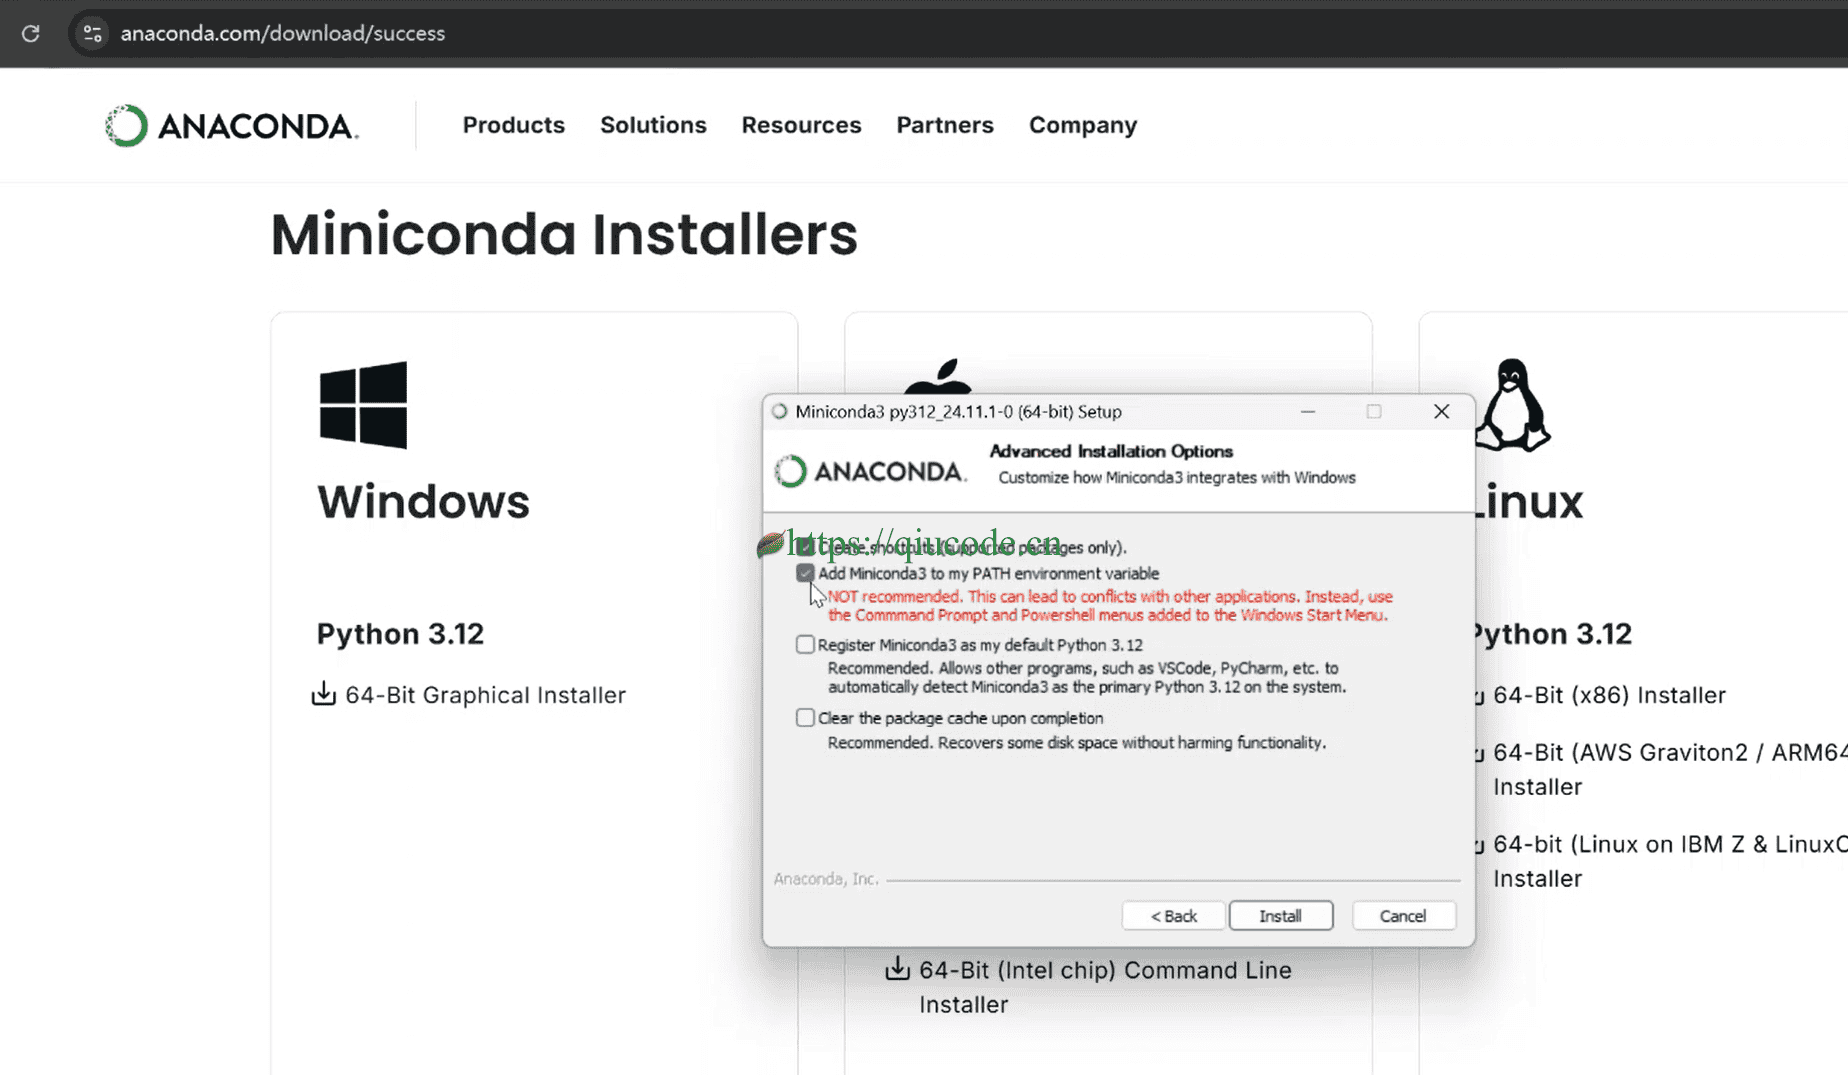The image size is (1848, 1075).
Task: Click the Anaconda logo in setup dialog
Action: [870, 471]
